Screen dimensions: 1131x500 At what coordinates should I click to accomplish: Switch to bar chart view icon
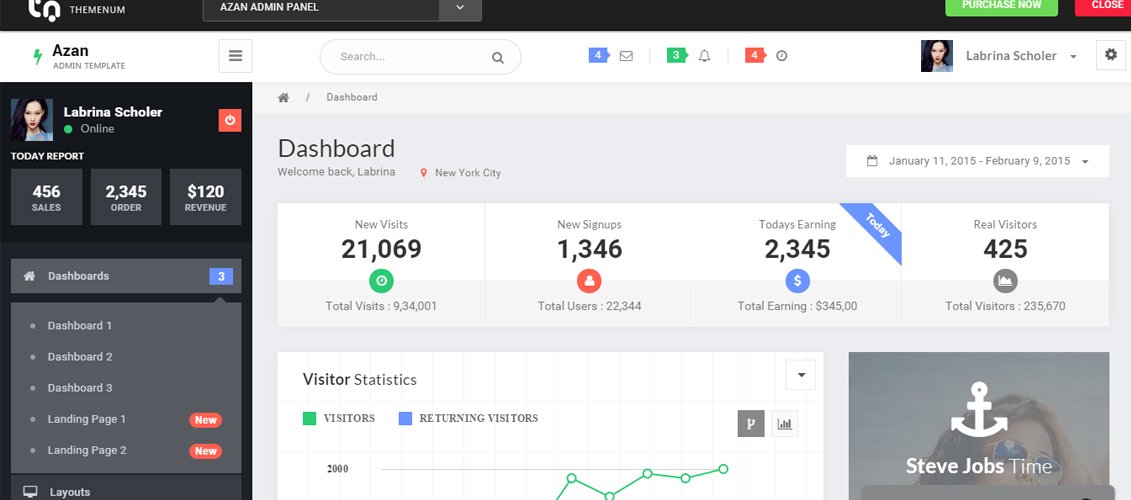tap(785, 424)
